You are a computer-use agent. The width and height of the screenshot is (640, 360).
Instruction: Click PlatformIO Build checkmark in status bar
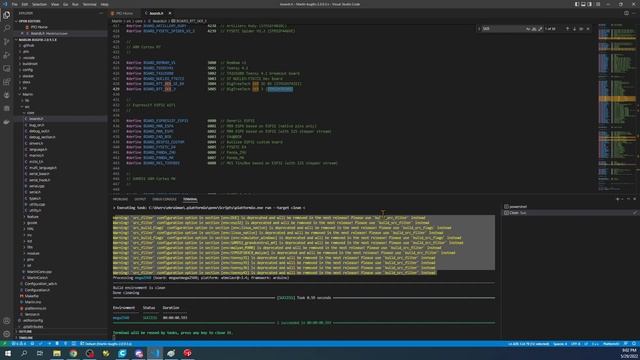coord(40,344)
